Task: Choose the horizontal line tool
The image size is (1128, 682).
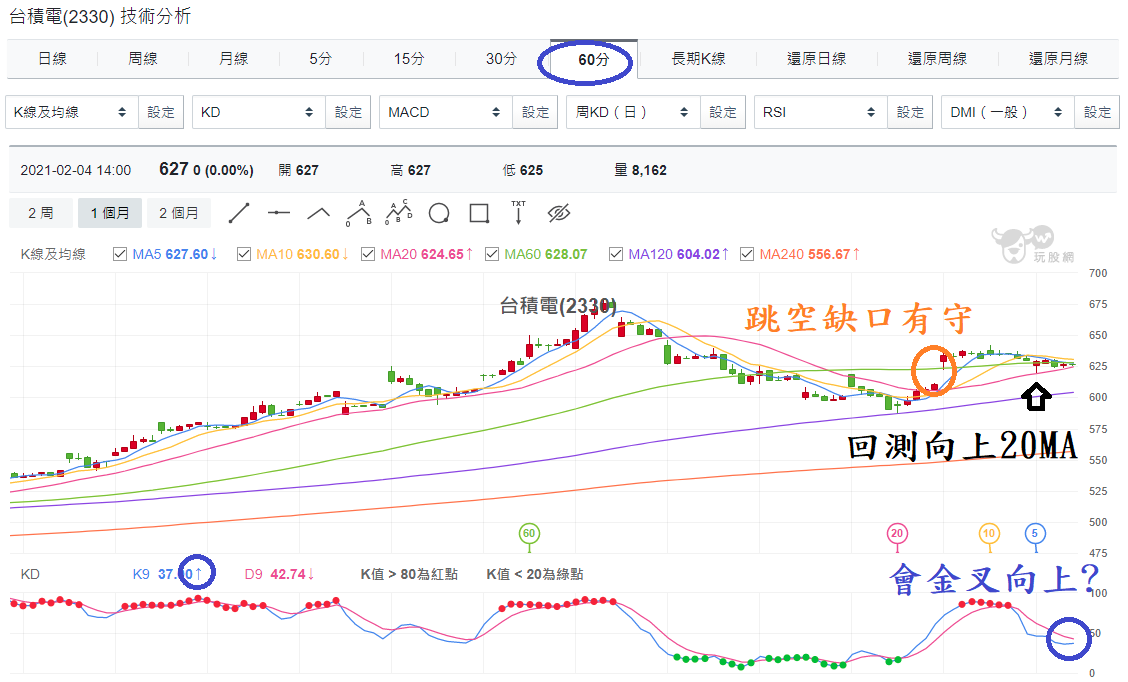Action: click(x=278, y=213)
